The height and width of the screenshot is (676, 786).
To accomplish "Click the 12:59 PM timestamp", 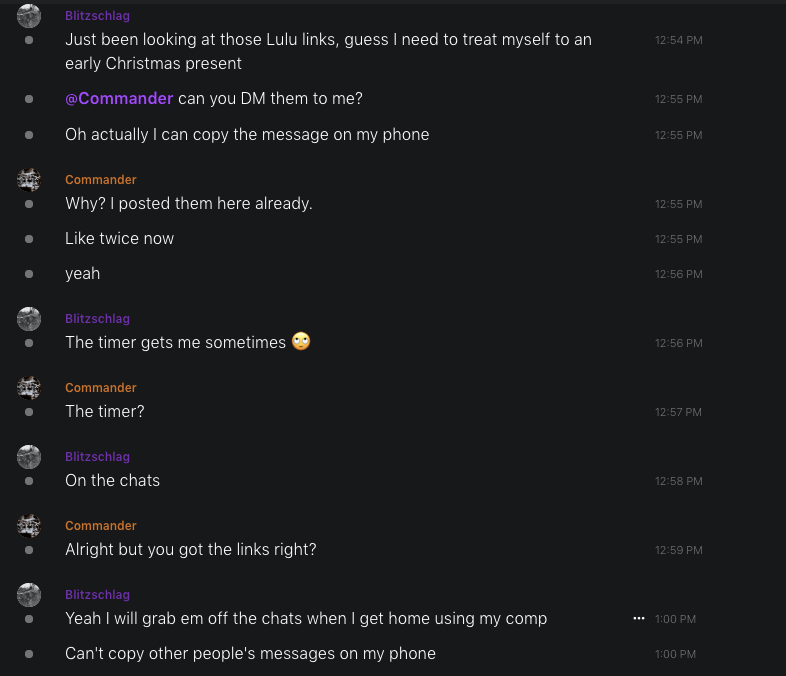I will click(678, 550).
